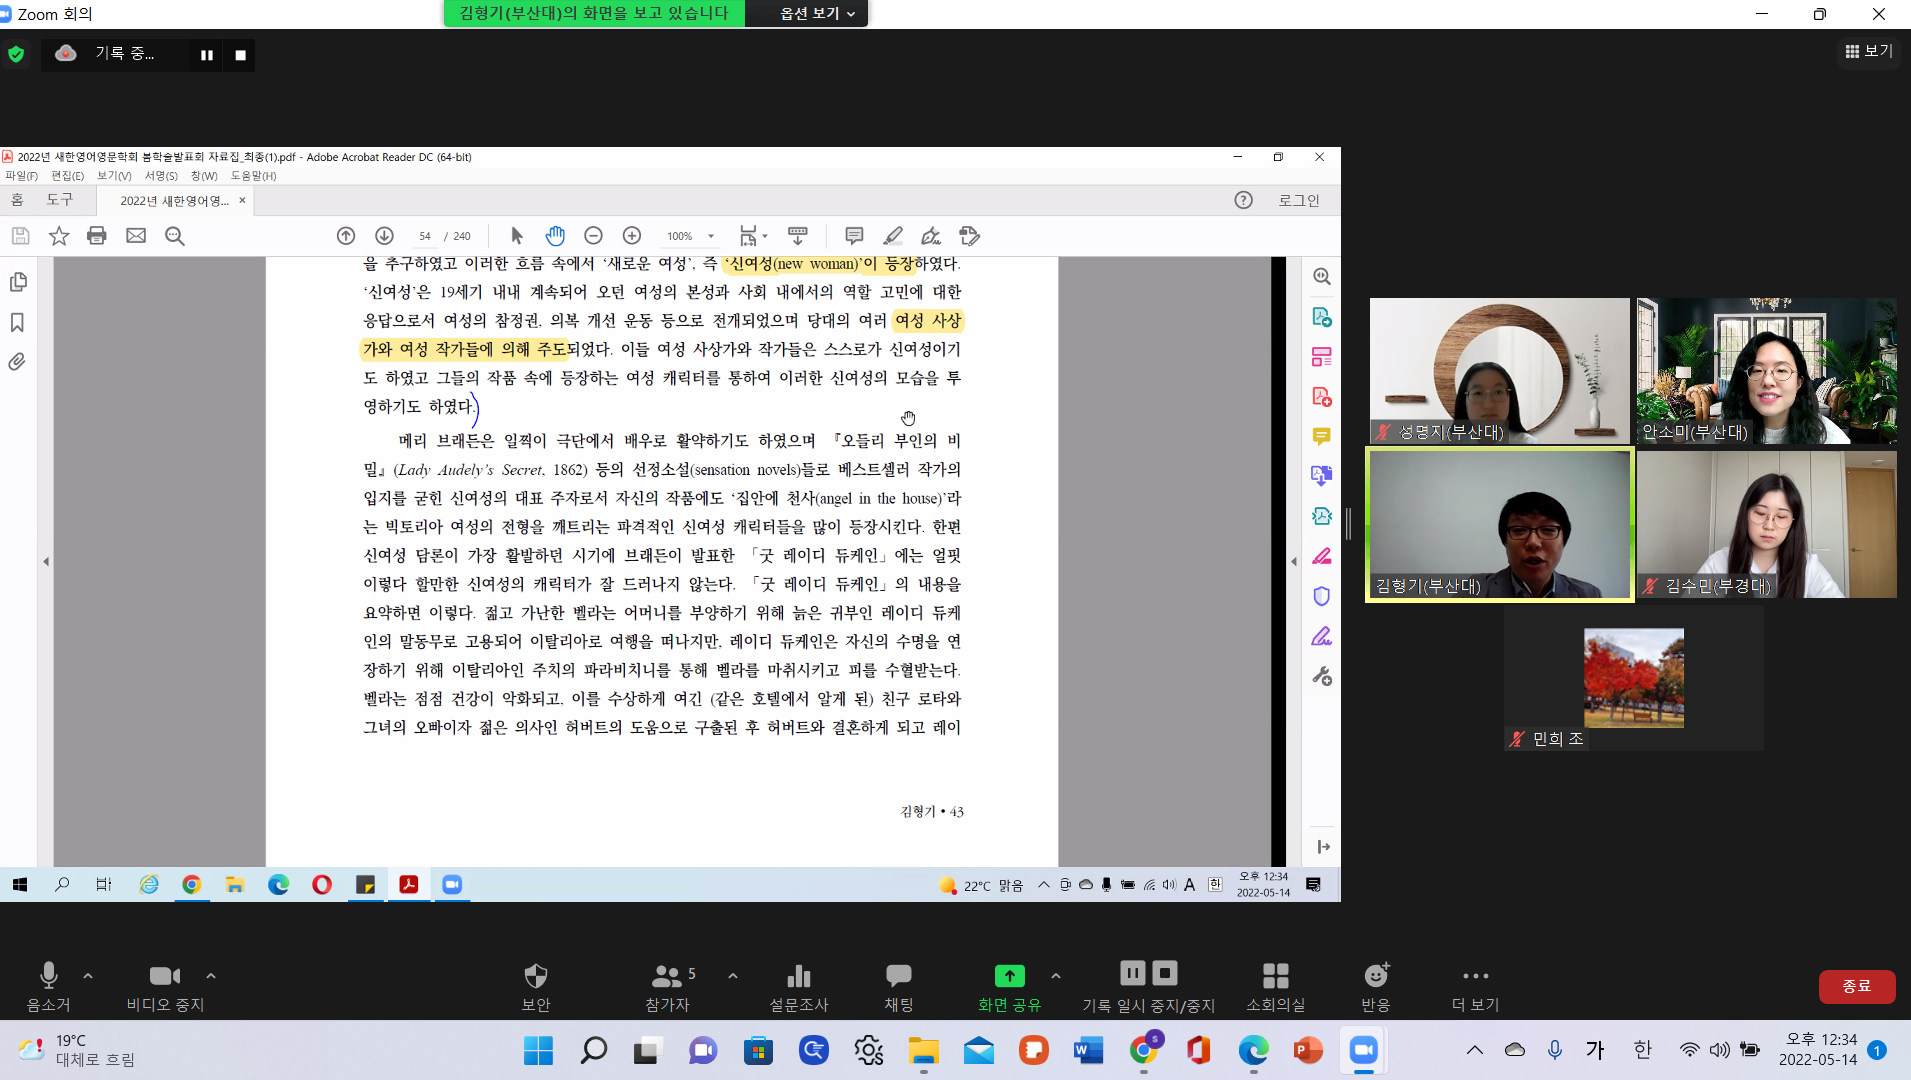Click the encryption shield icon at top left

(16, 54)
